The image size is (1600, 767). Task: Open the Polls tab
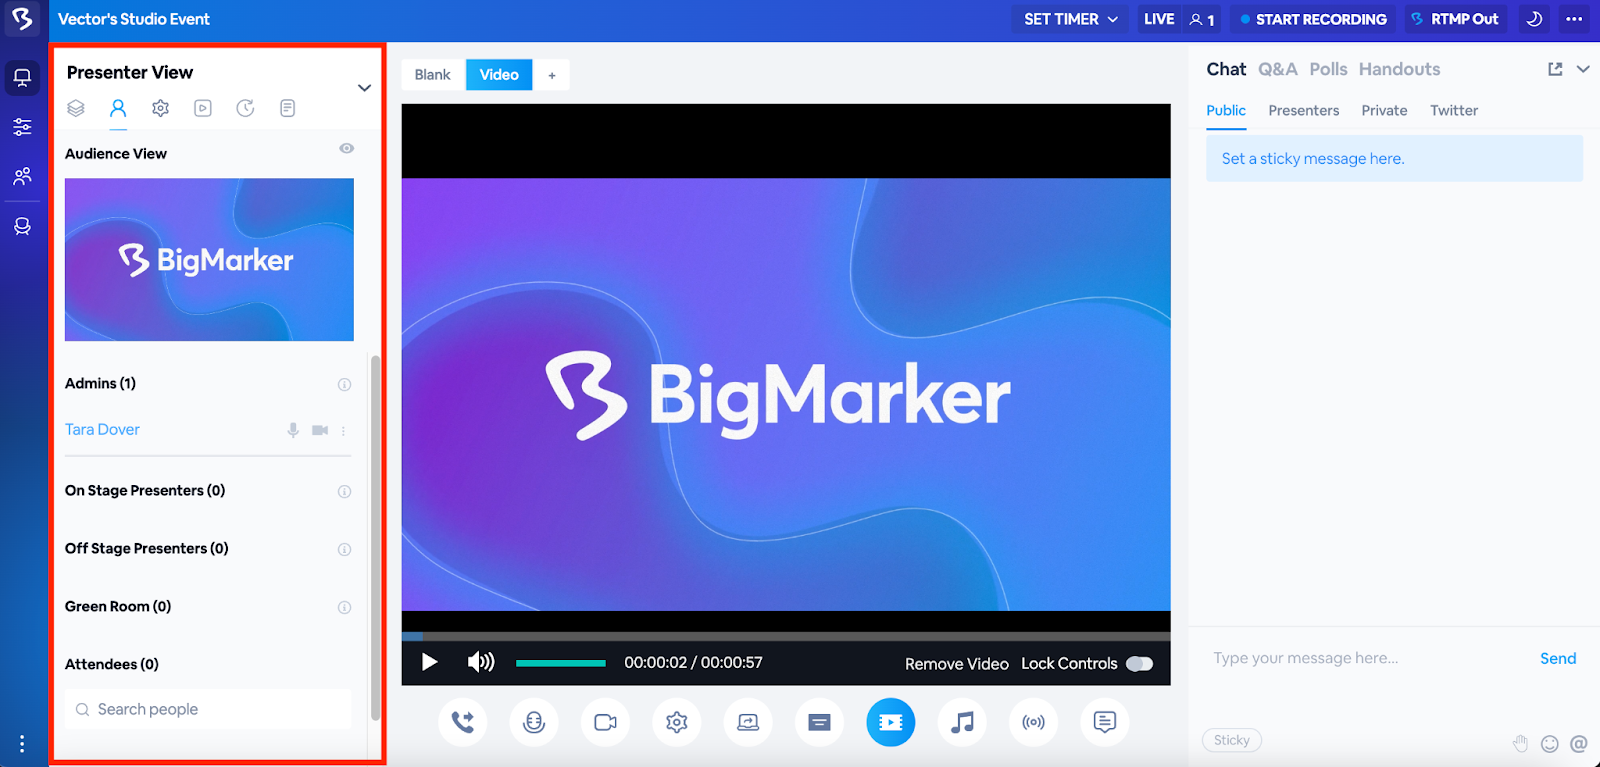pyautogui.click(x=1328, y=69)
